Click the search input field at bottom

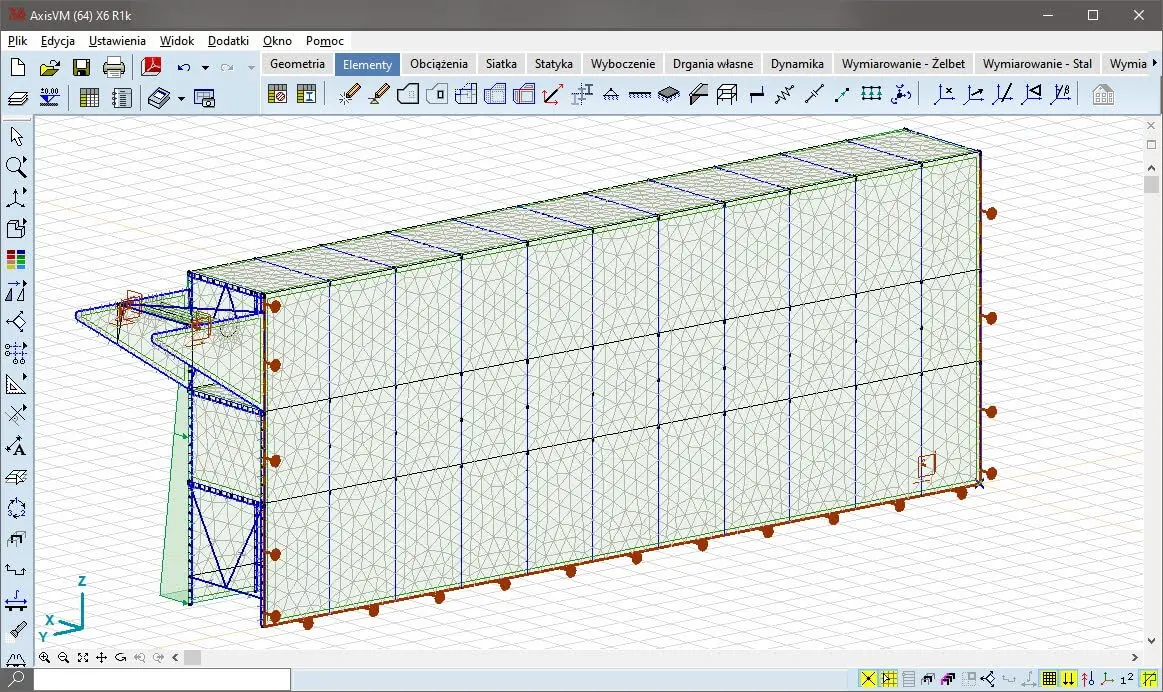pos(162,680)
